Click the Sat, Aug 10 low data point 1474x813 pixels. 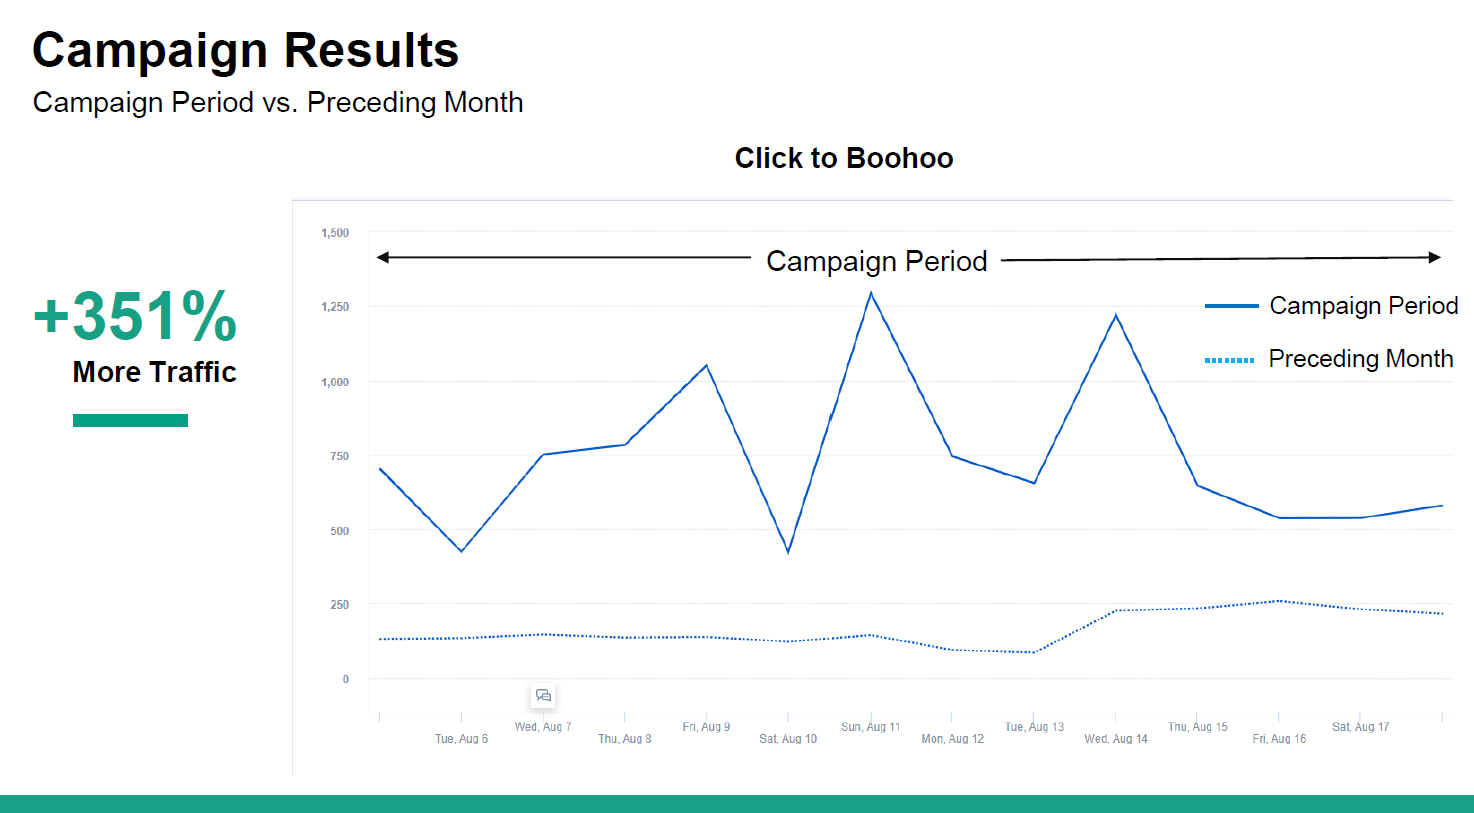pos(788,551)
